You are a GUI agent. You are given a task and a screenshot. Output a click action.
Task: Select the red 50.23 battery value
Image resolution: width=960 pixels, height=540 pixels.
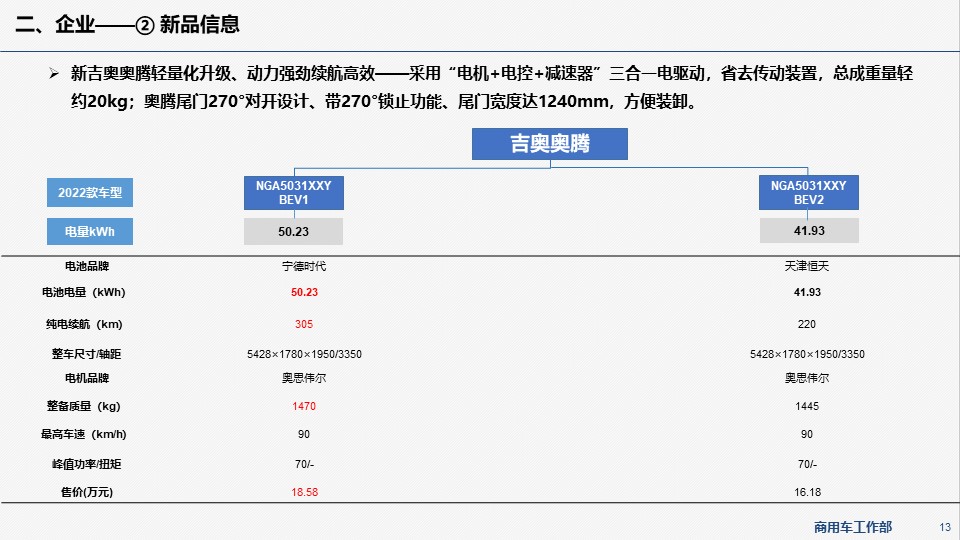pyautogui.click(x=304, y=293)
